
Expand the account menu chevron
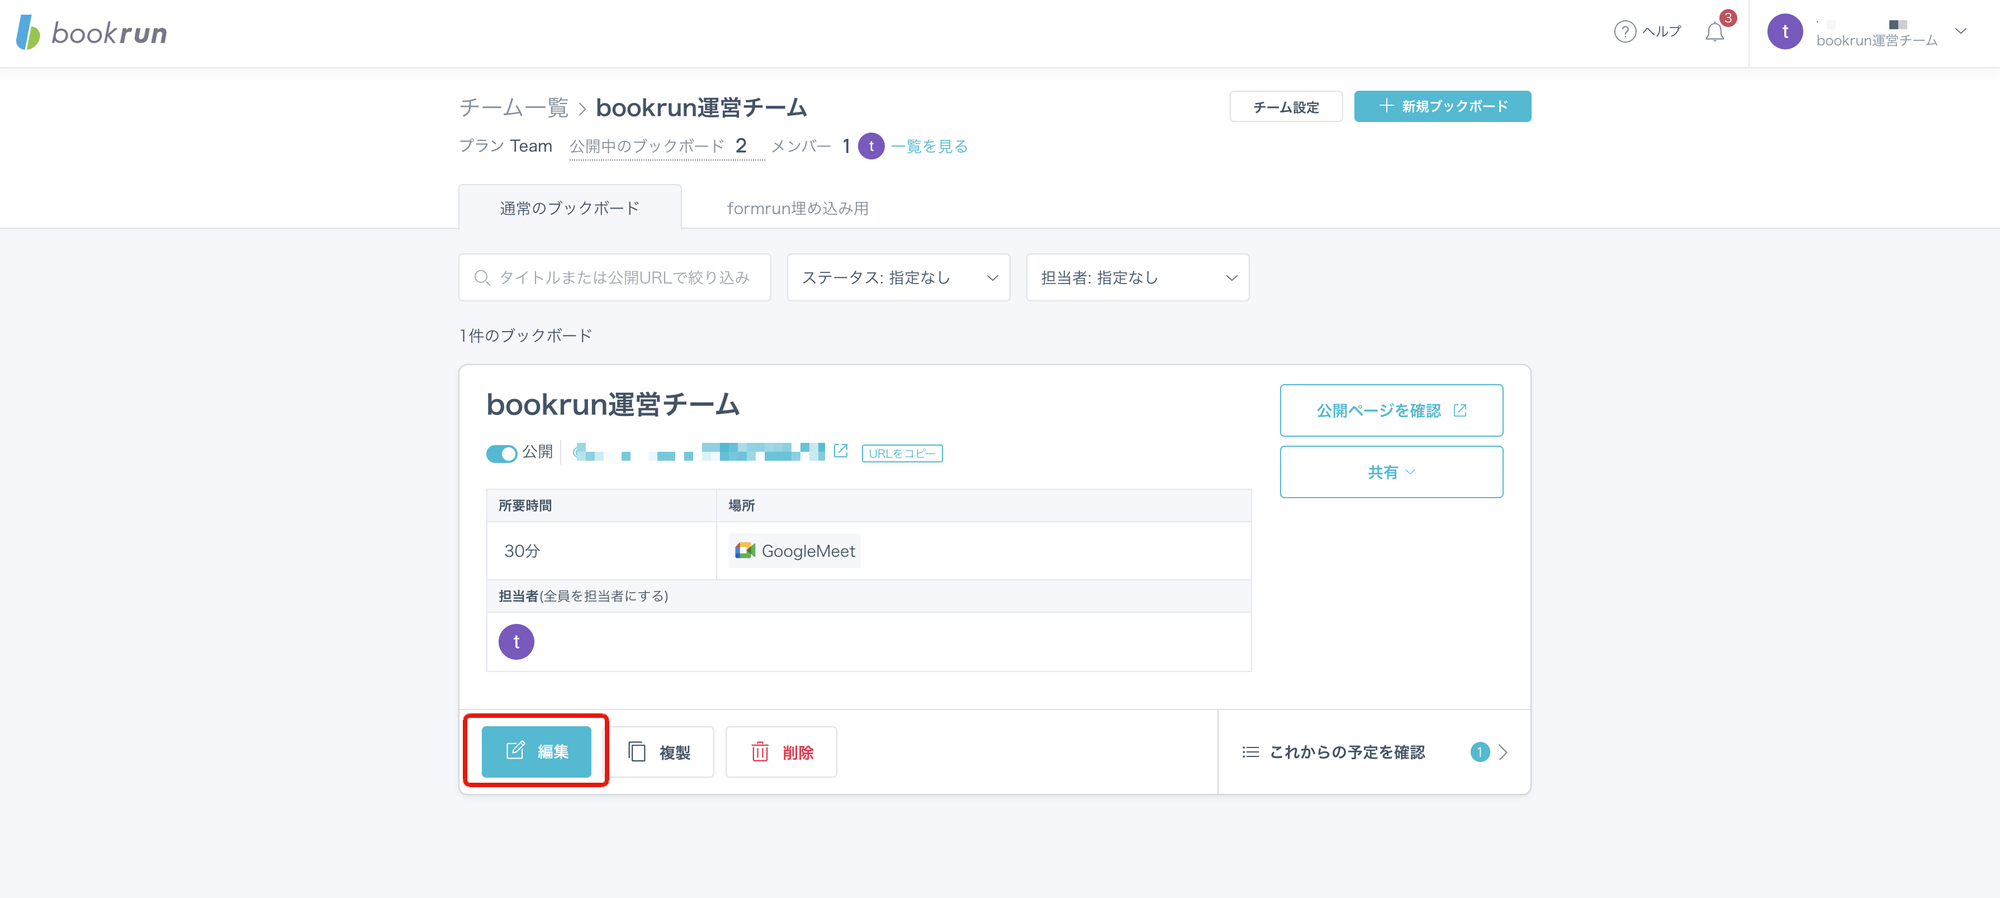1961,31
